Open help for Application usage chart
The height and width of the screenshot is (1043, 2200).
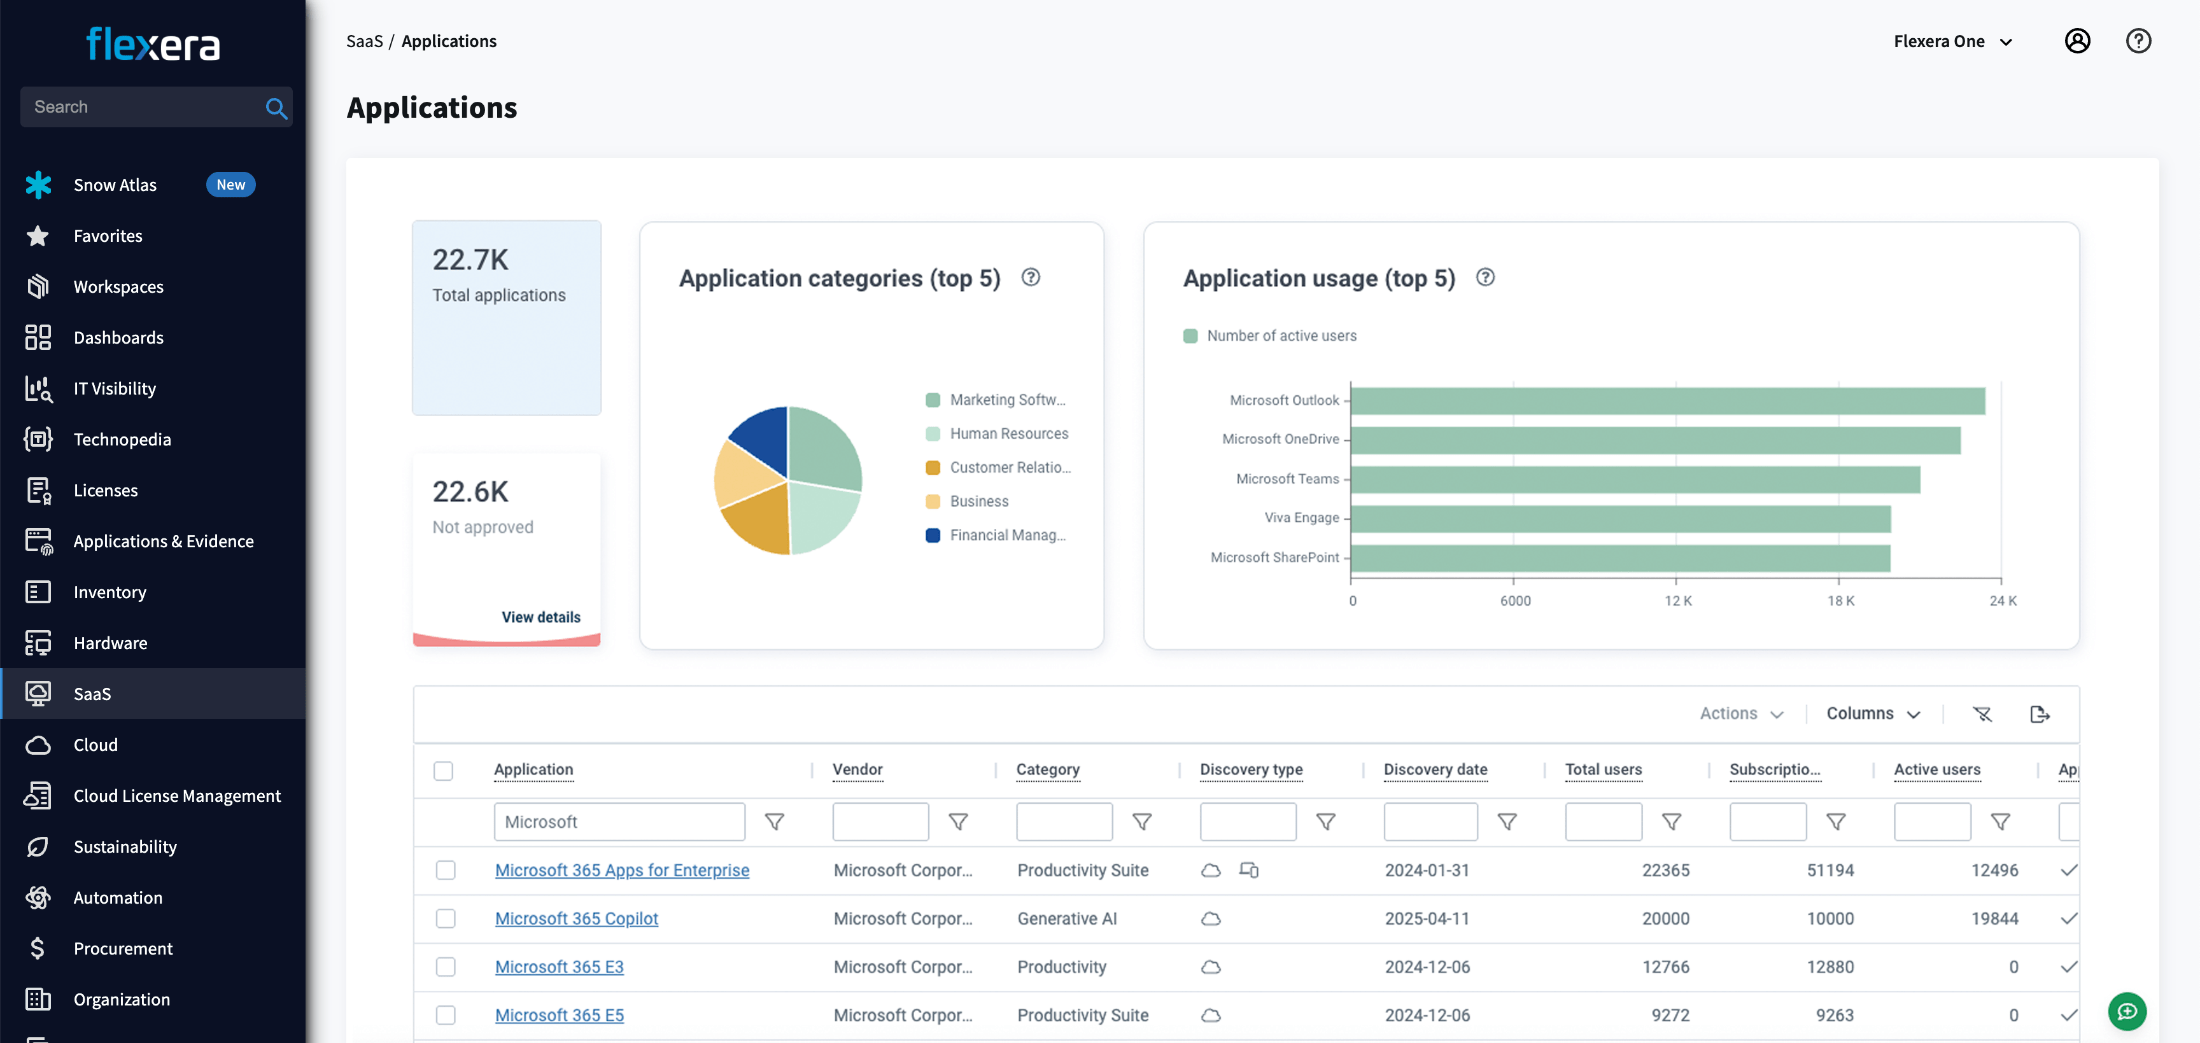click(x=1486, y=278)
